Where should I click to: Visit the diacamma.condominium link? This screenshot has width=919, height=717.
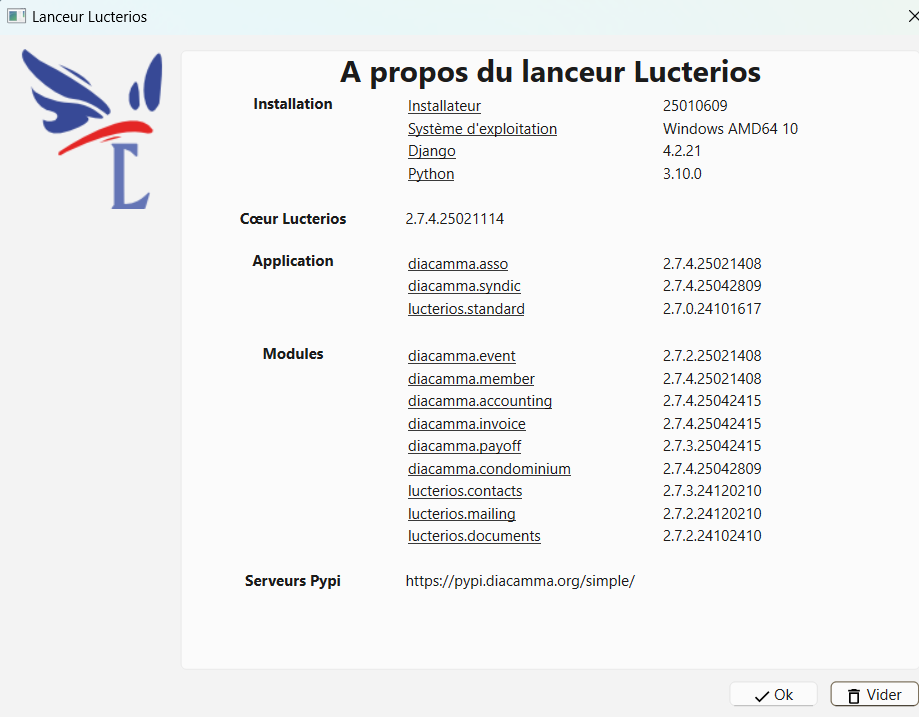pos(489,469)
